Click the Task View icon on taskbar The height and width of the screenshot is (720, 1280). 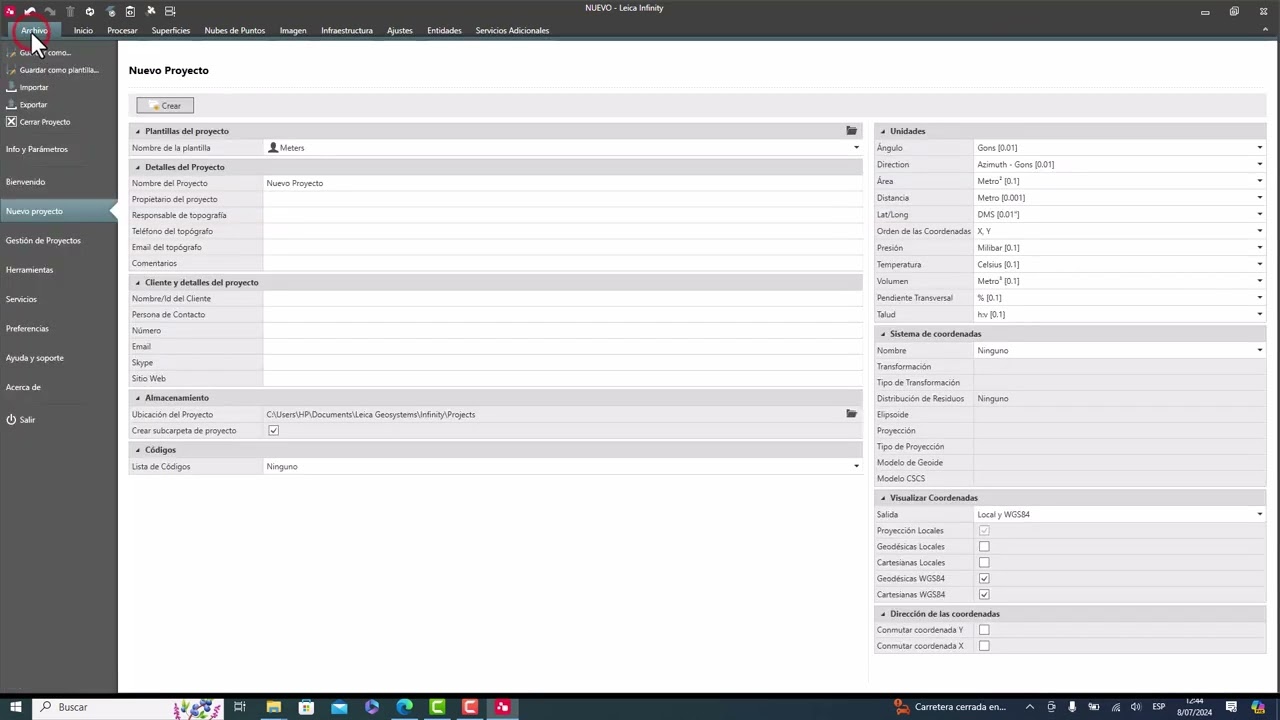tap(240, 707)
